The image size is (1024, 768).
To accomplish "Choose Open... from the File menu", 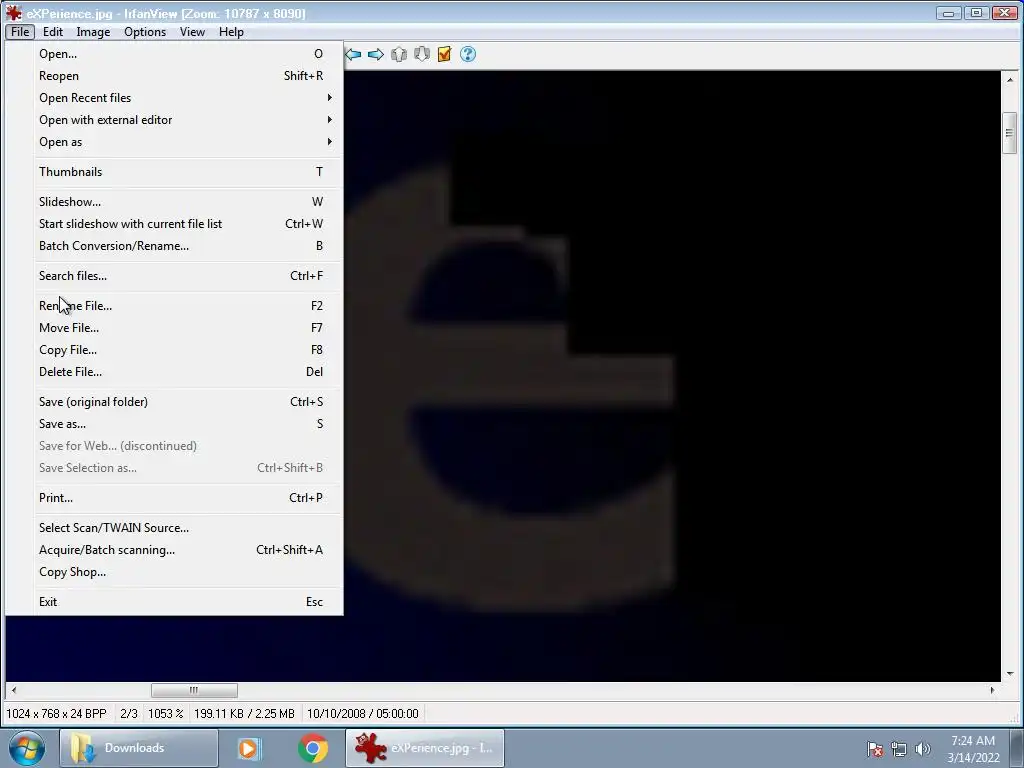I will tap(187, 54).
